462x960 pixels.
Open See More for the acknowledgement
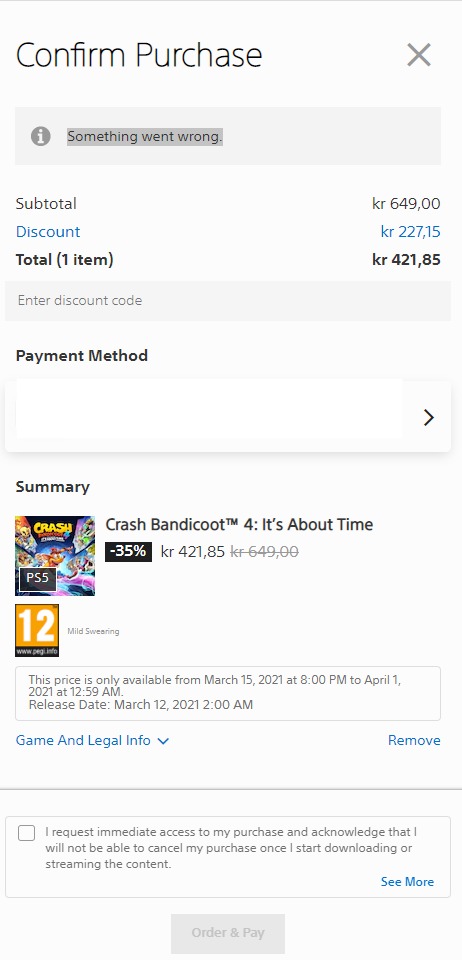coord(408,882)
